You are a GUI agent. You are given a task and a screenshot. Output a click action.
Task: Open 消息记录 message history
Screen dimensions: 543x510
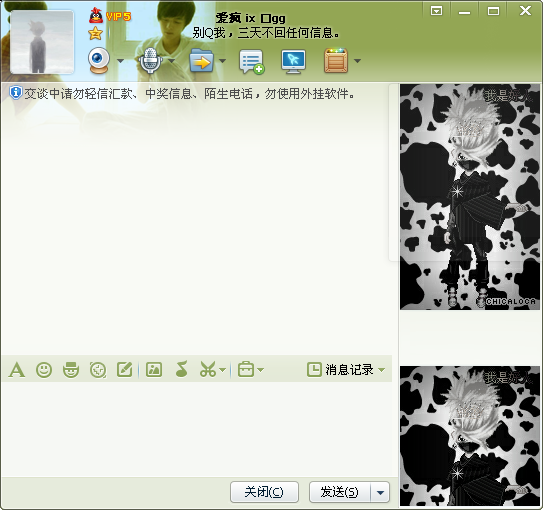point(340,370)
